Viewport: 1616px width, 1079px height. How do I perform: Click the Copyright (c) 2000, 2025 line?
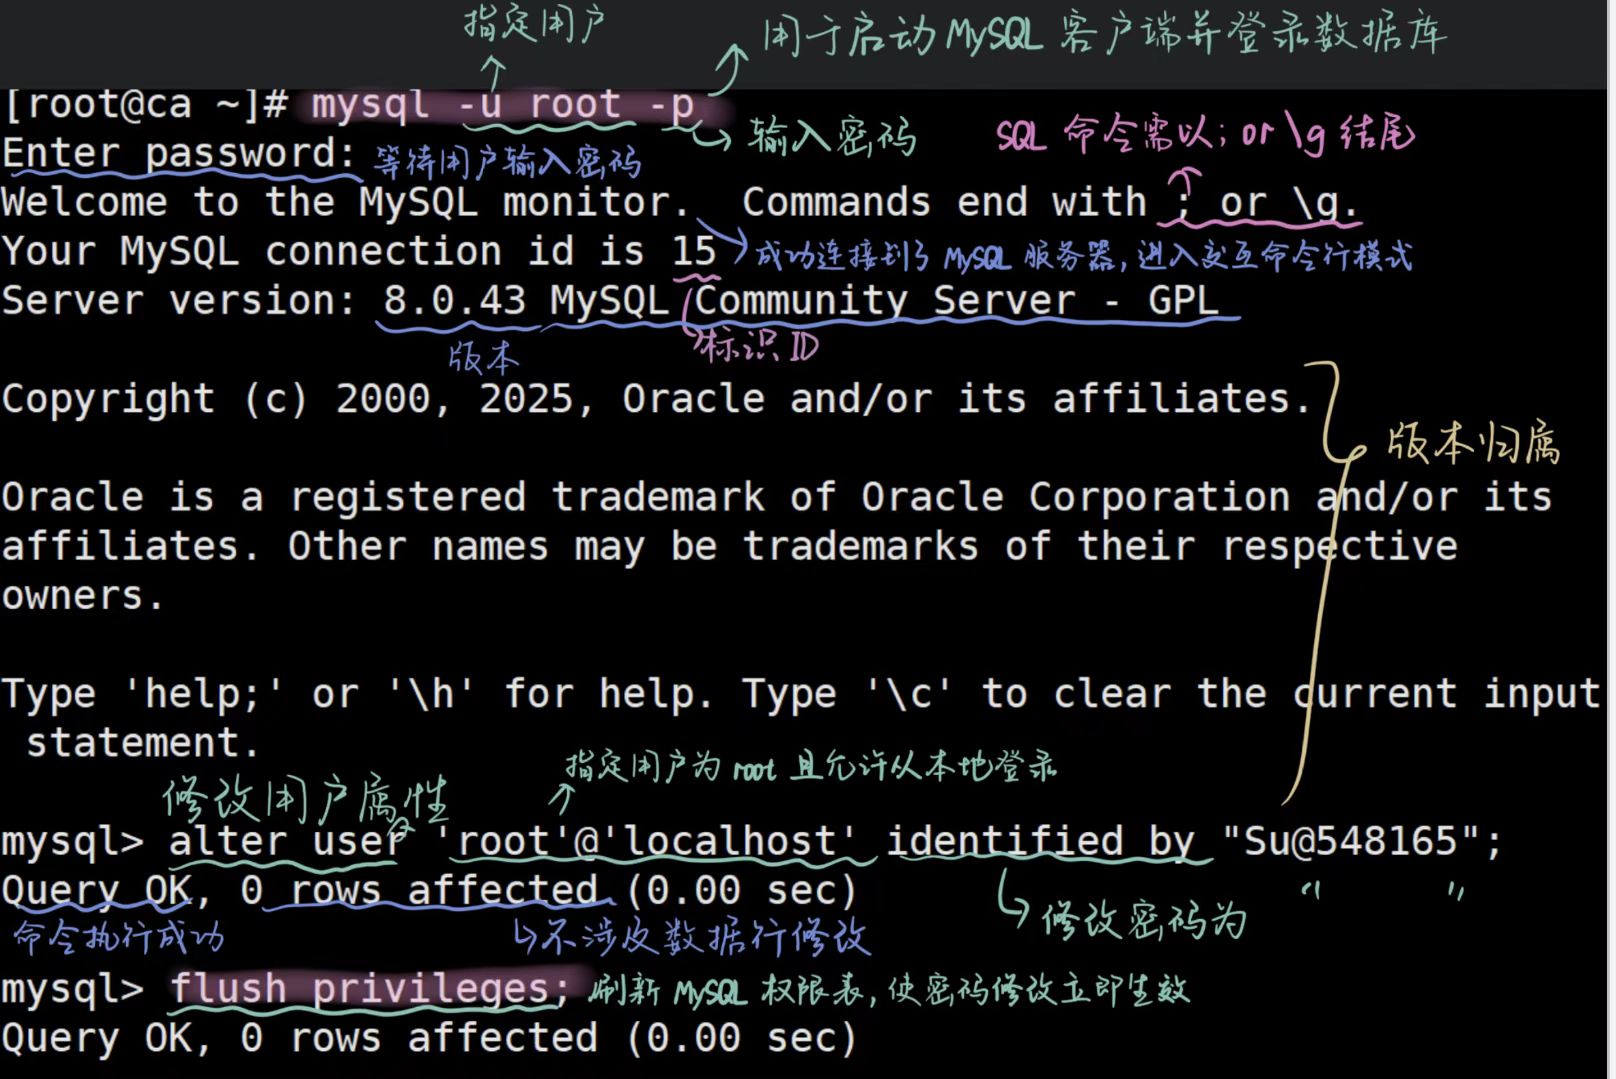coord(656,399)
